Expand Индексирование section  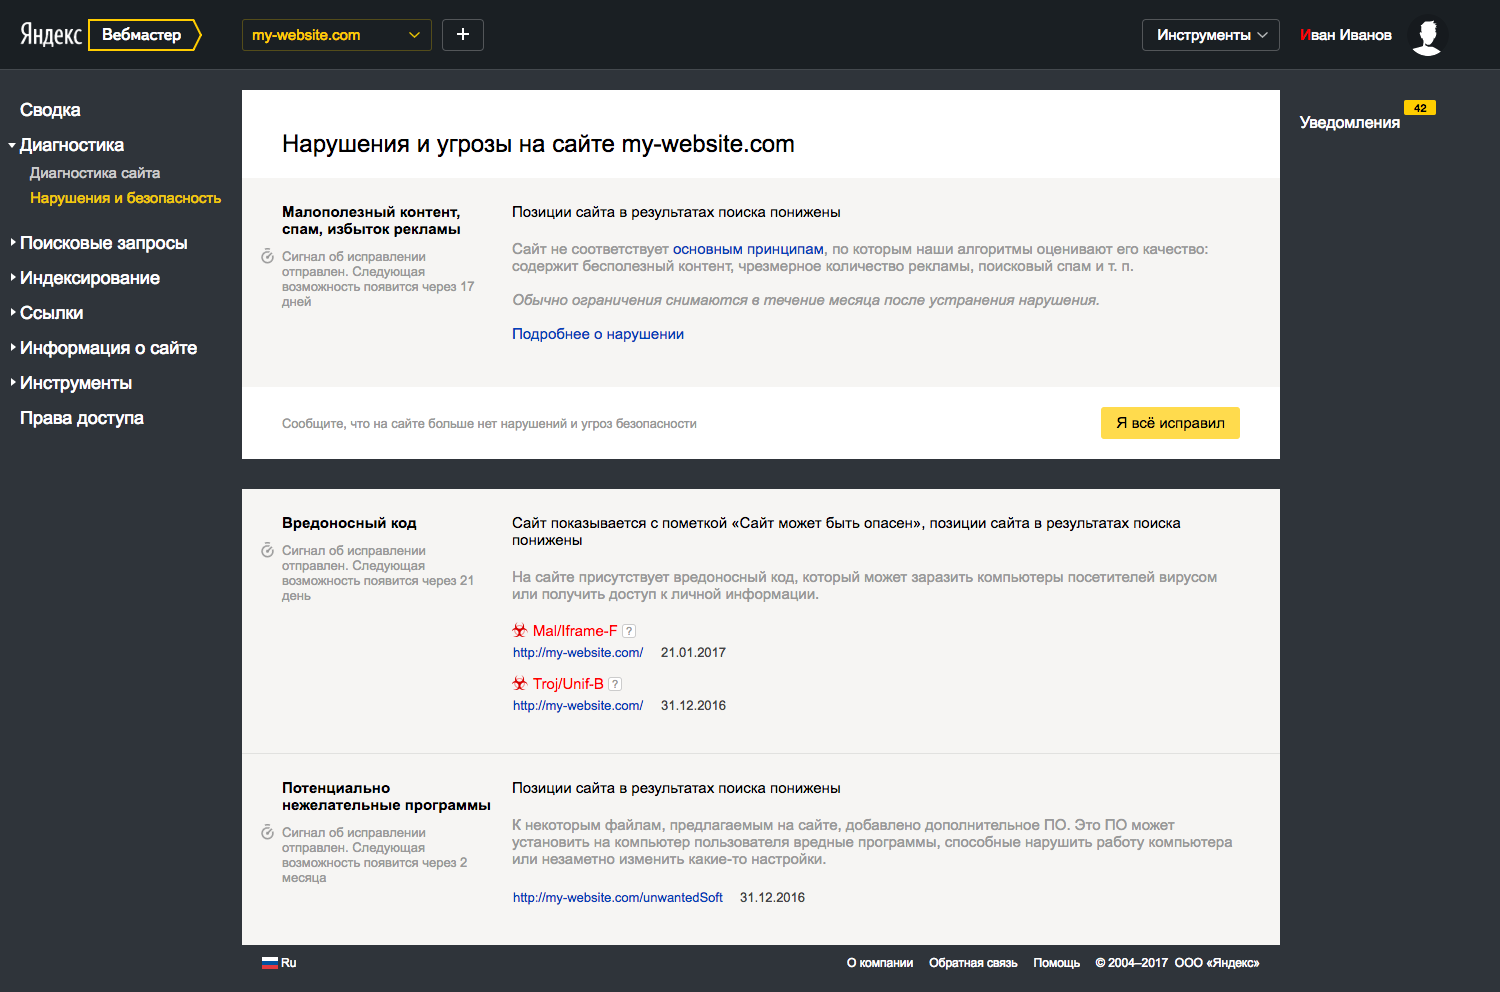tap(89, 278)
